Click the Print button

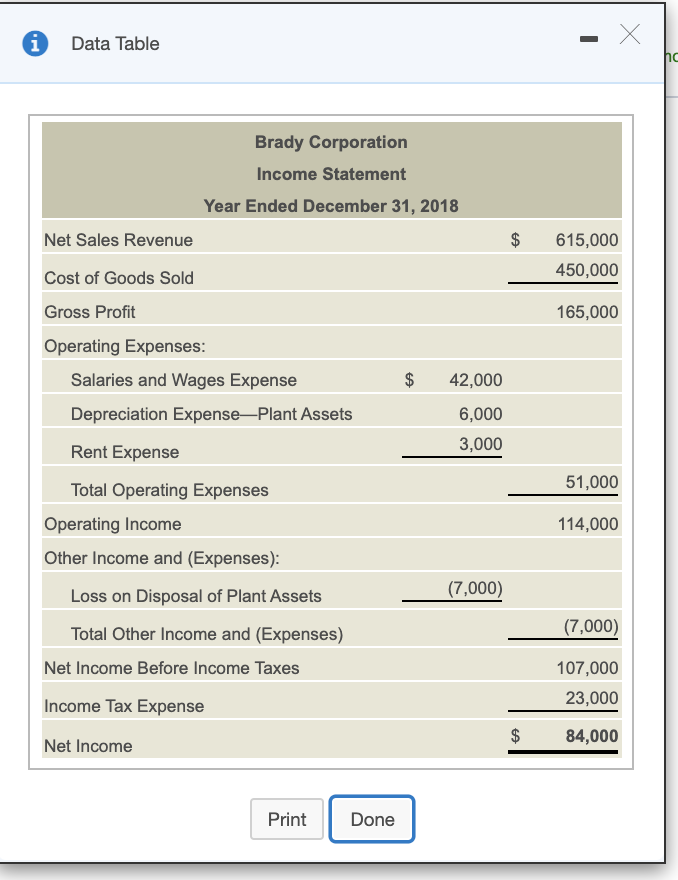[x=287, y=819]
